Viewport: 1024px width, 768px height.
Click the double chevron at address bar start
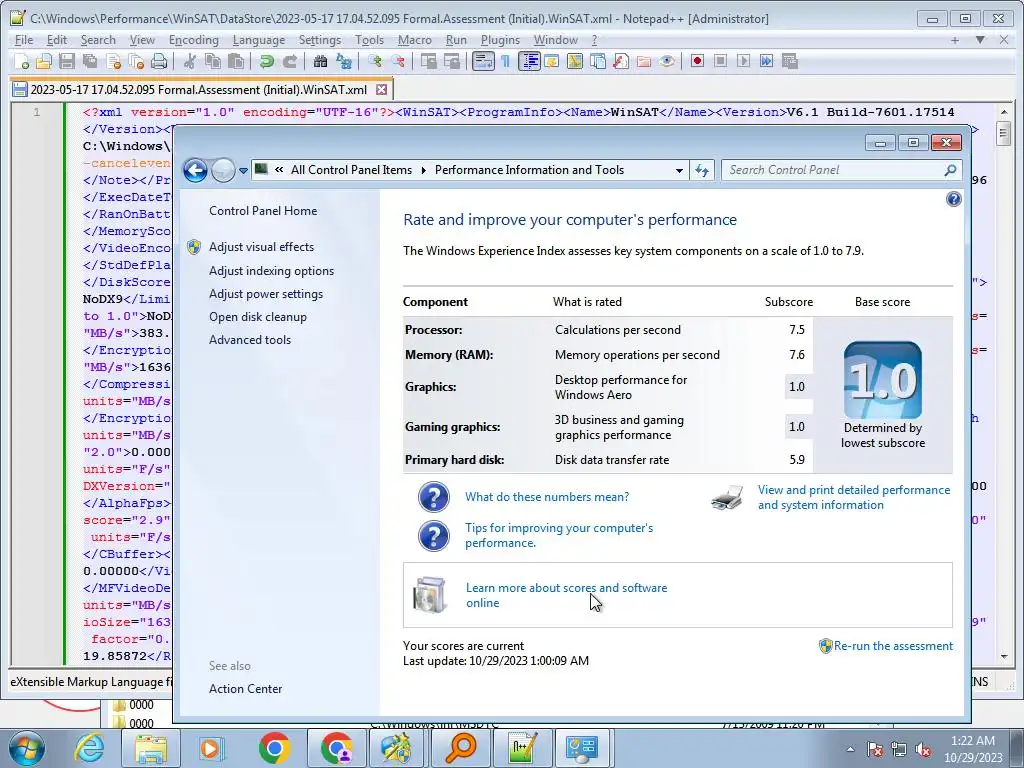[x=279, y=170]
